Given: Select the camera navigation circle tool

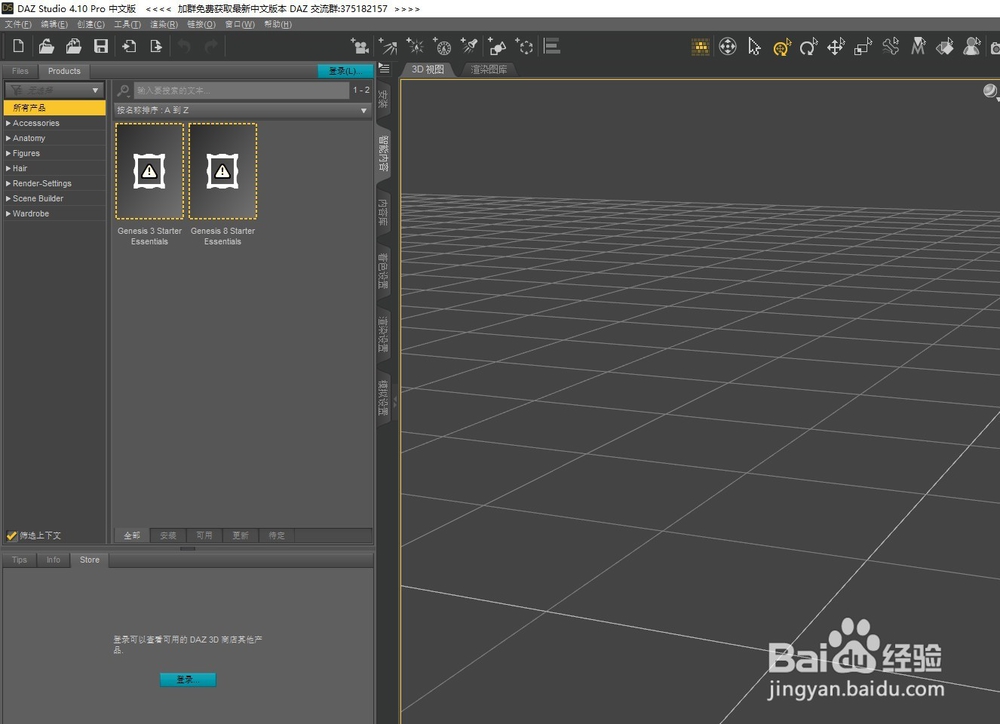Looking at the screenshot, I should click(728, 47).
